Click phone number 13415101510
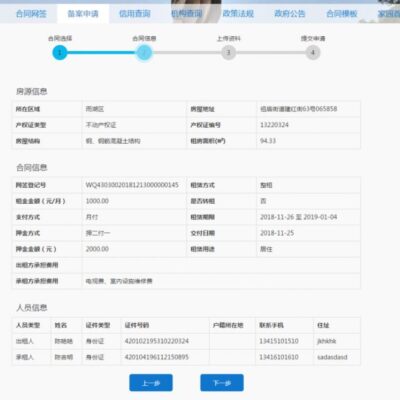The height and width of the screenshot is (400, 400). (x=279, y=341)
